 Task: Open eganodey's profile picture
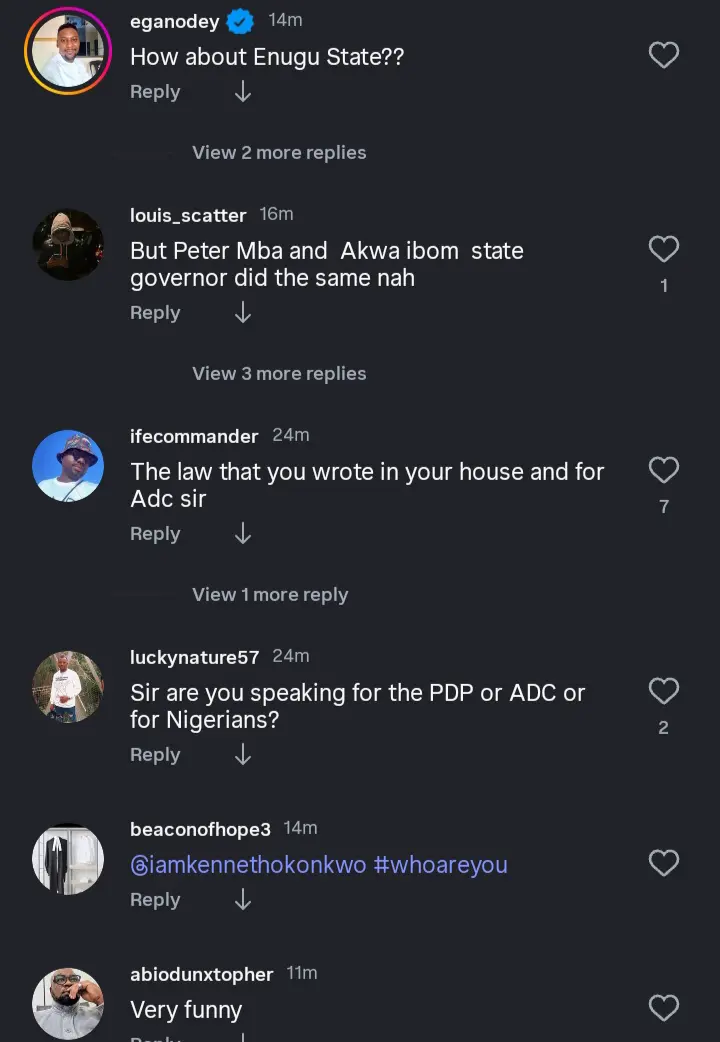[x=67, y=51]
